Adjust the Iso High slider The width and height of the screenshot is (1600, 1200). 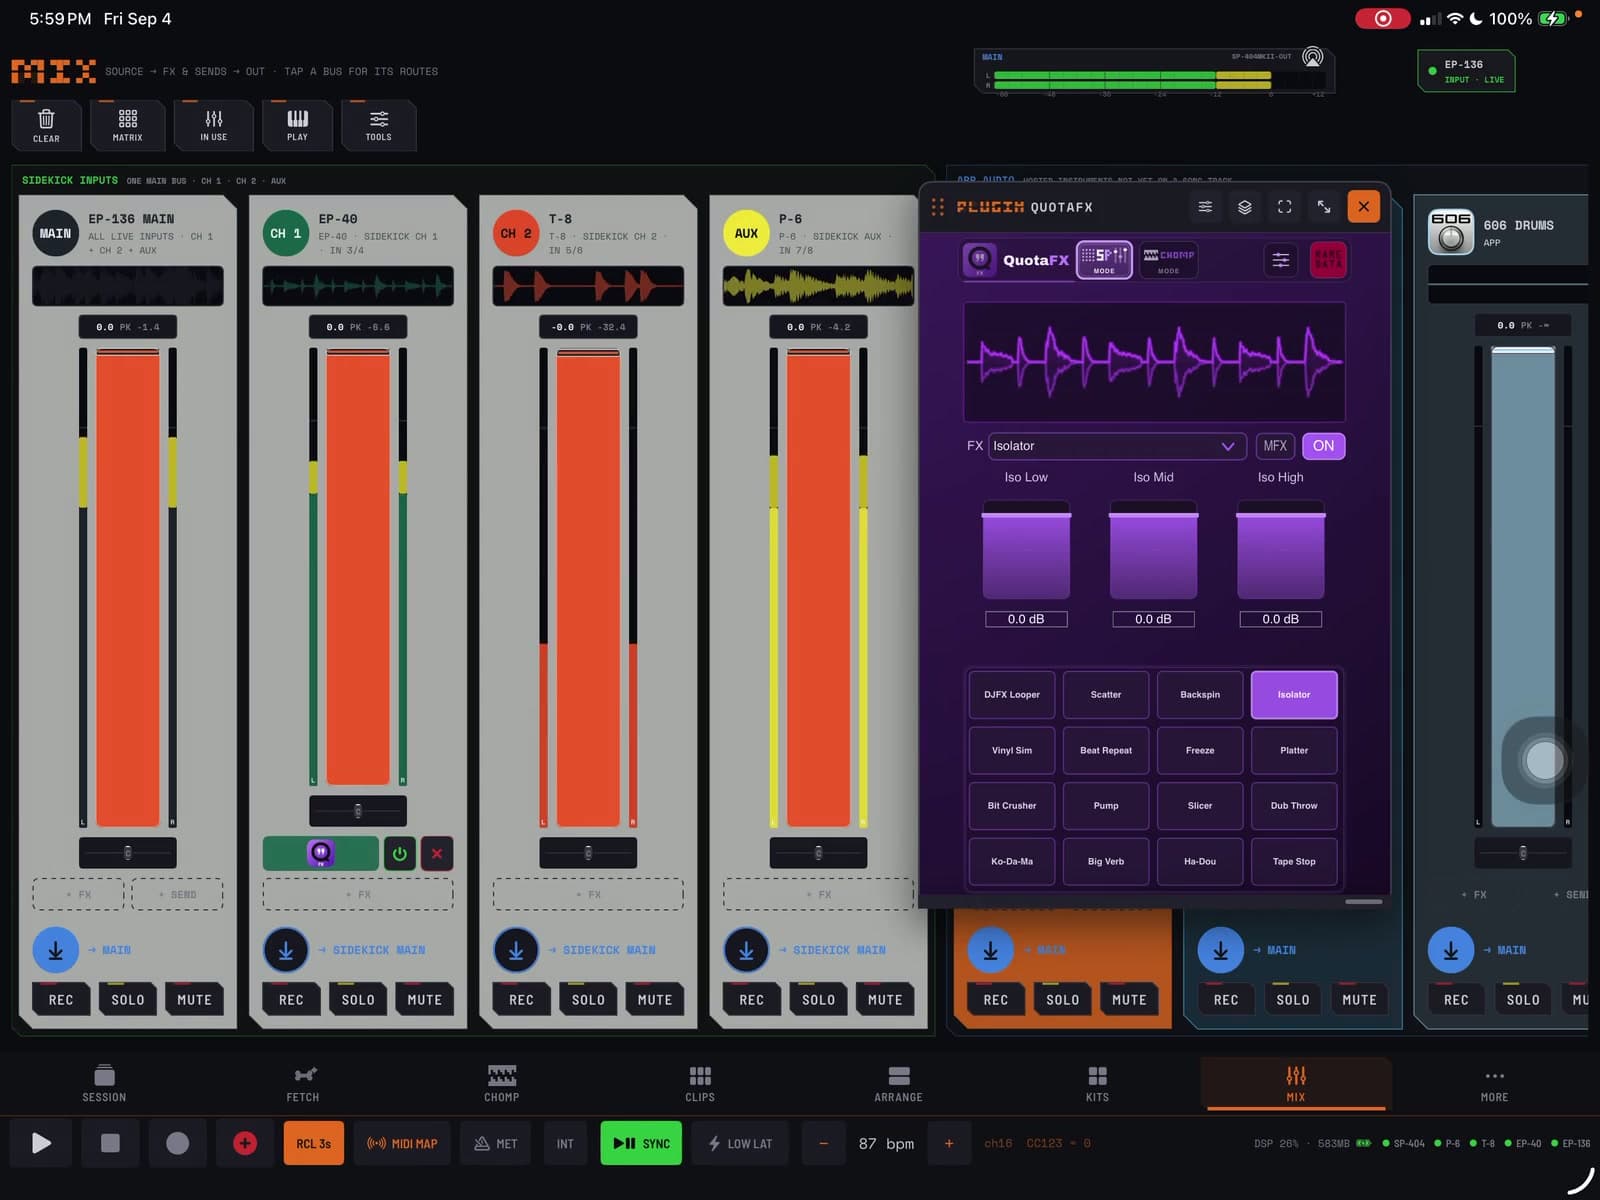click(1280, 550)
